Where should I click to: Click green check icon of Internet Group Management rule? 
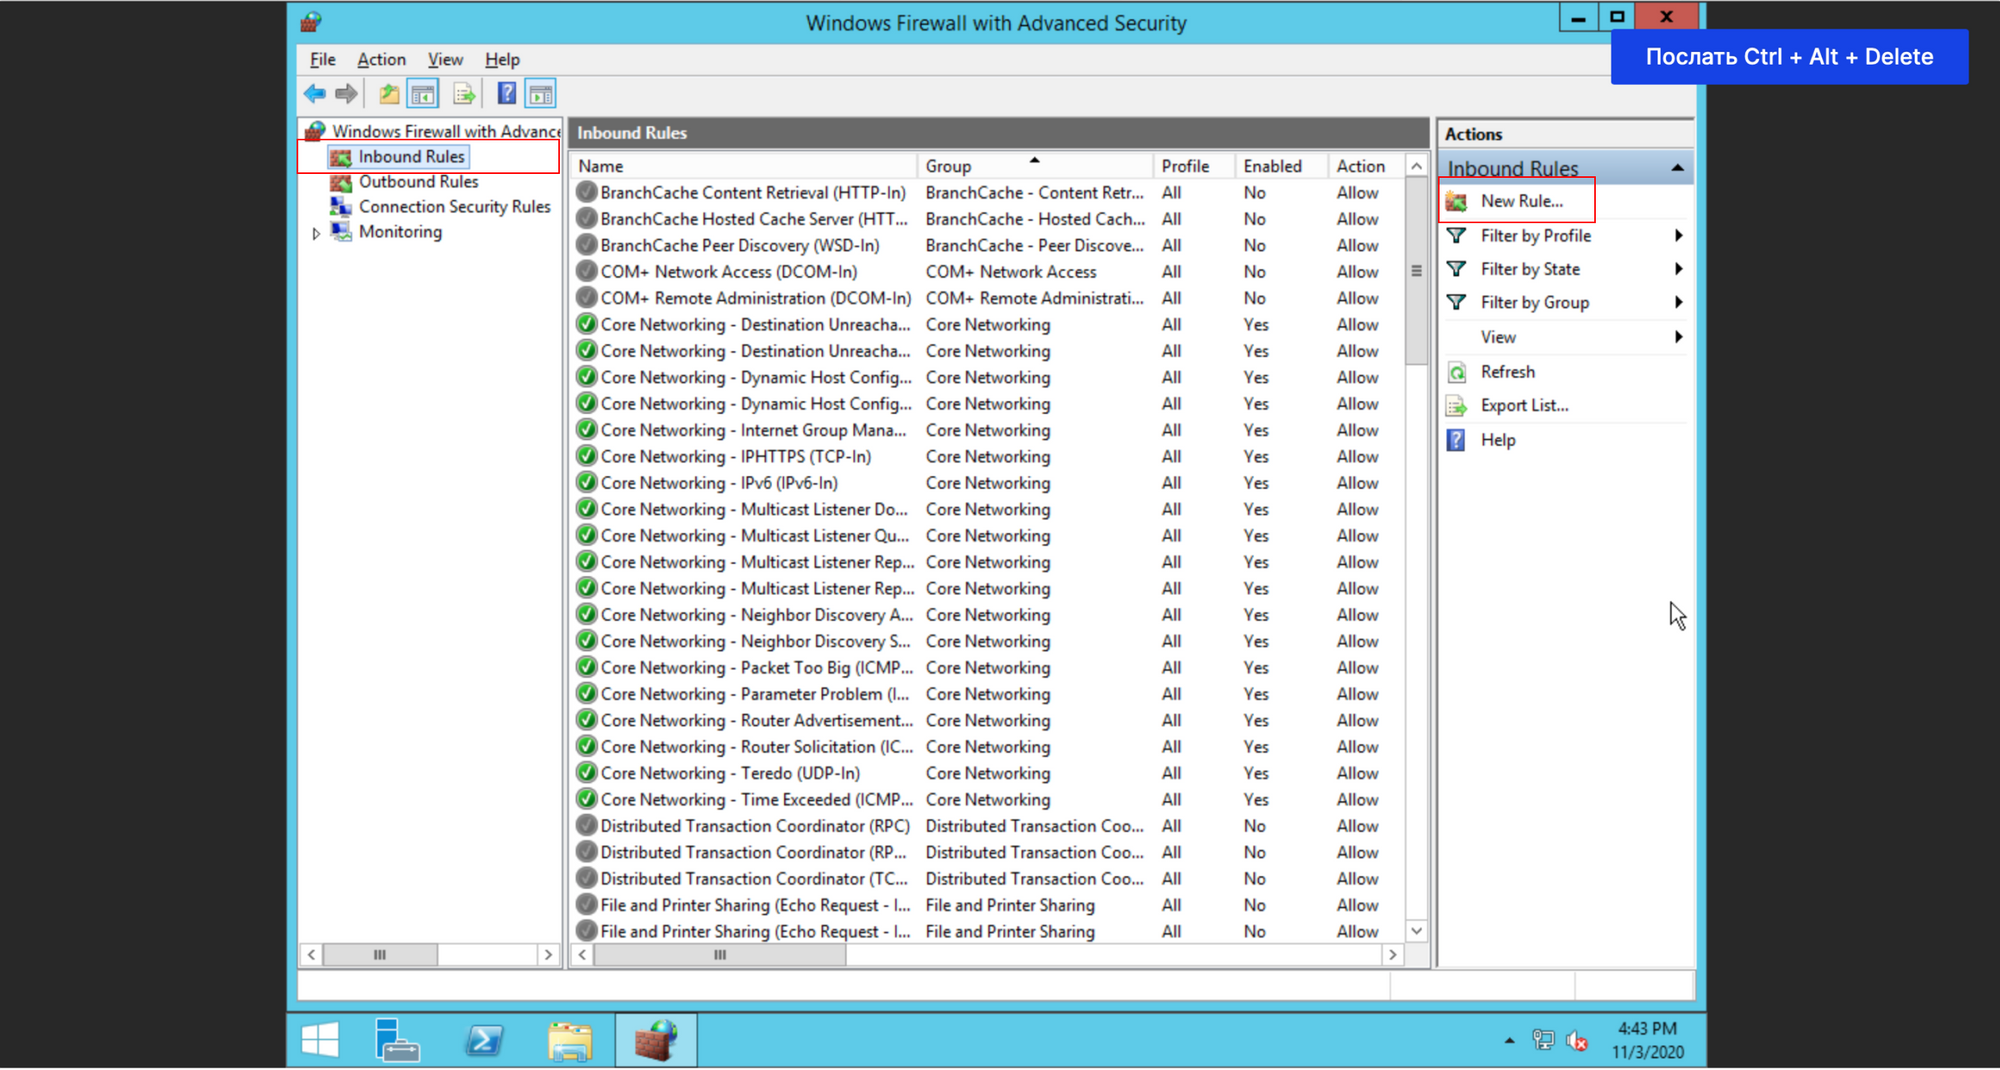[x=587, y=430]
